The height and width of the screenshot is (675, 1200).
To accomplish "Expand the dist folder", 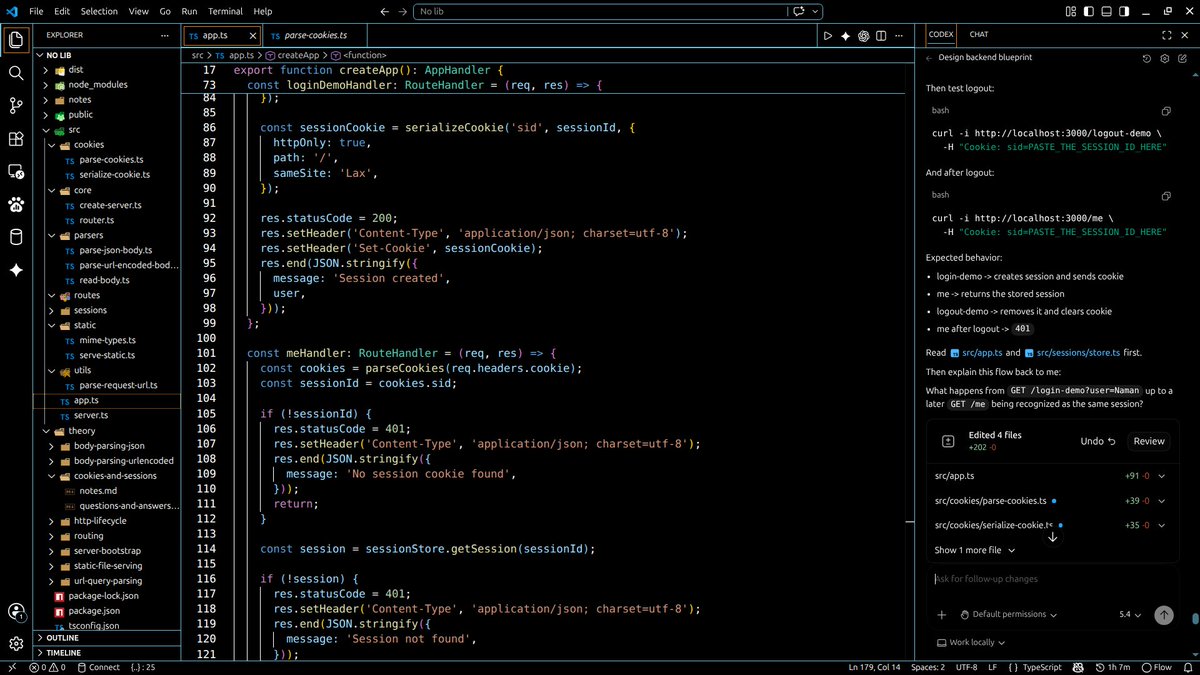I will click(46, 70).
